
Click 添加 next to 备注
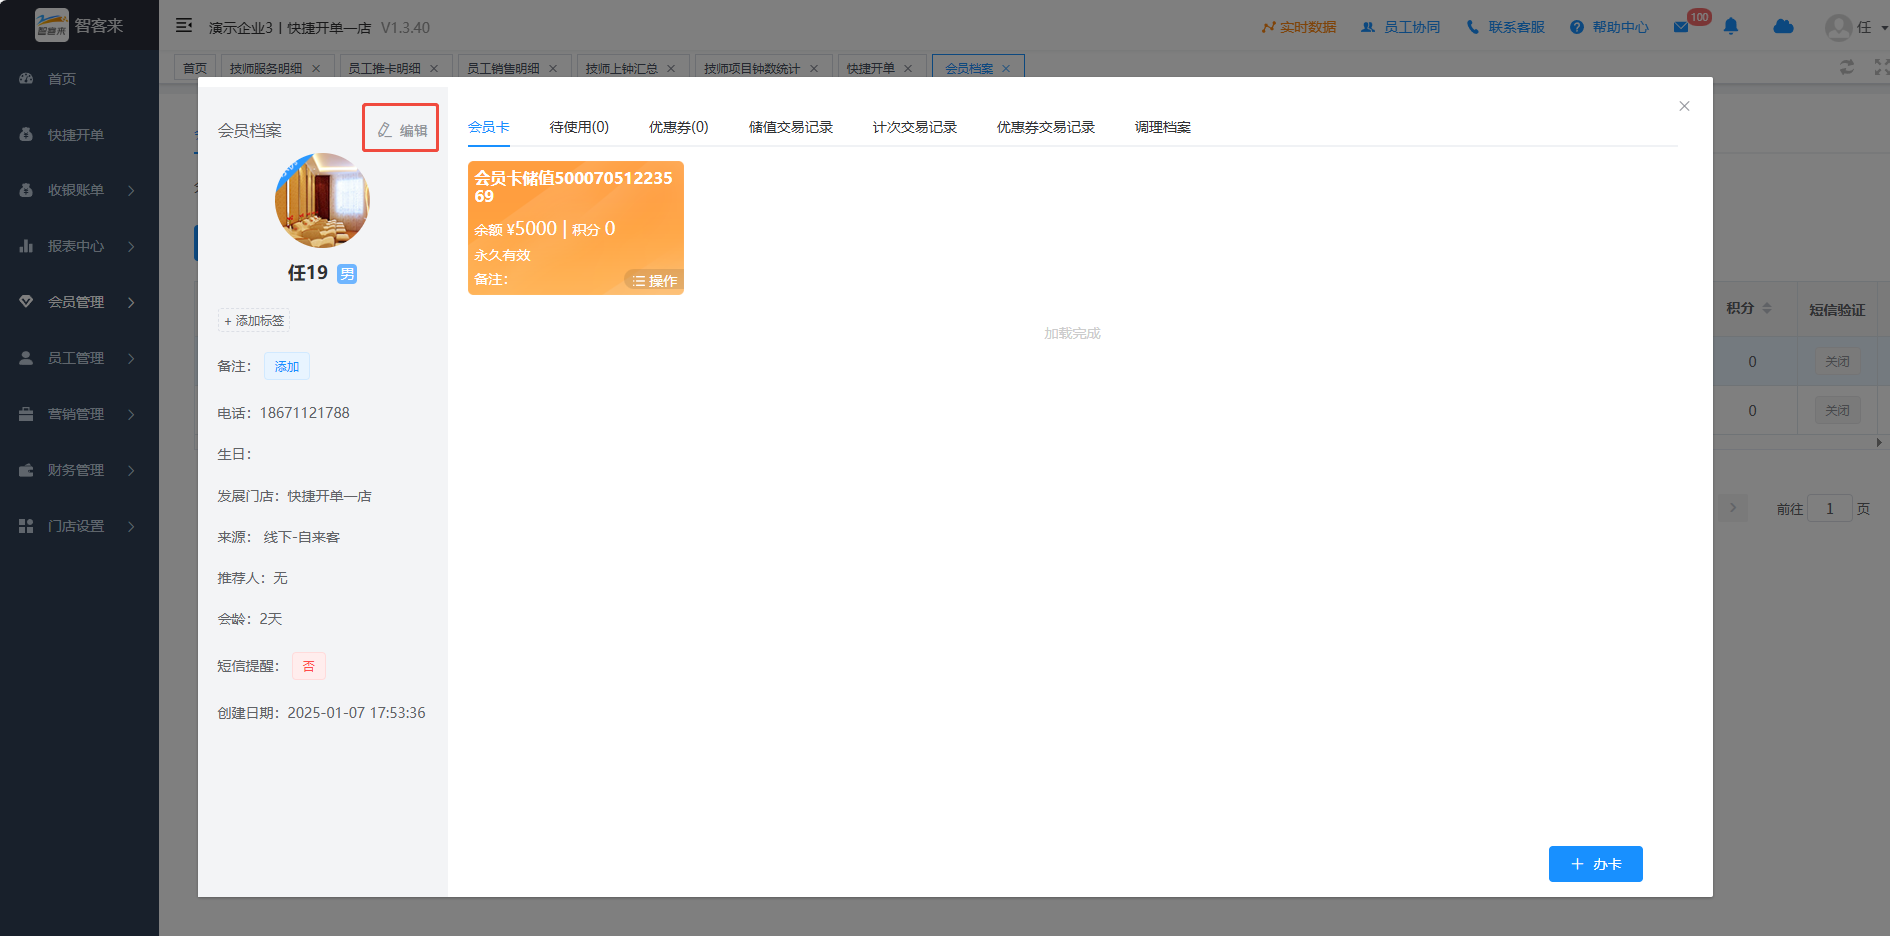pos(287,366)
